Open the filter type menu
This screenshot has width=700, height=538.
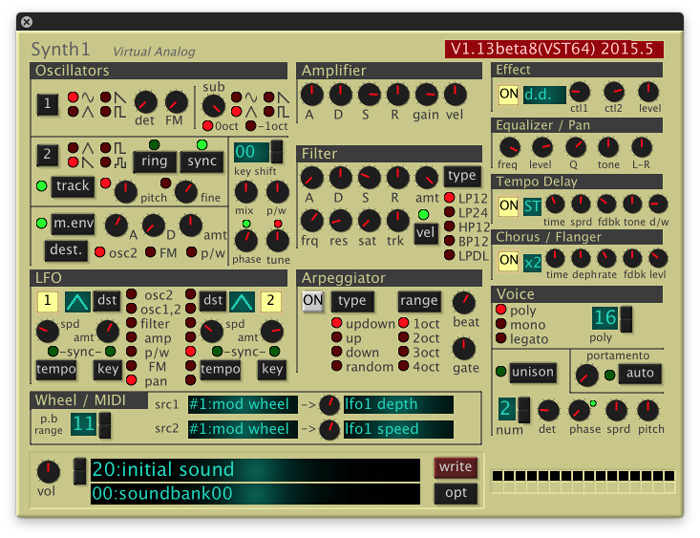[x=462, y=176]
